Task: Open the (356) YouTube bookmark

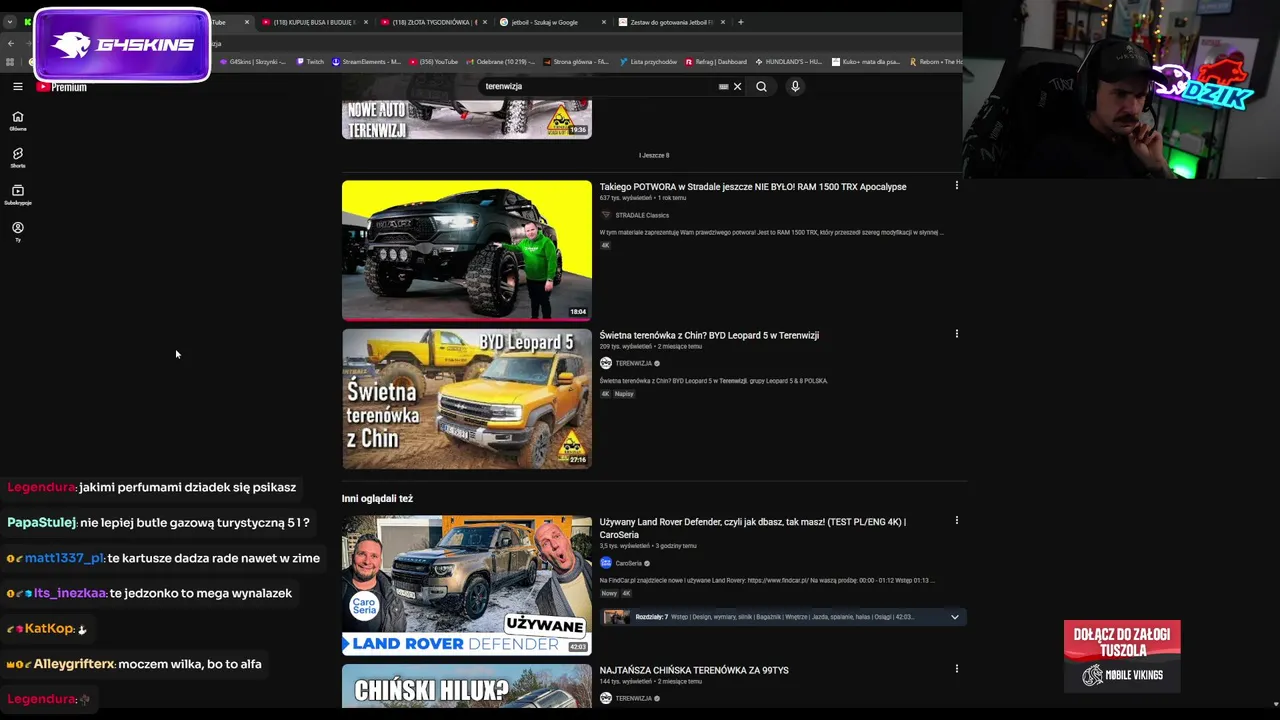Action: pyautogui.click(x=433, y=62)
